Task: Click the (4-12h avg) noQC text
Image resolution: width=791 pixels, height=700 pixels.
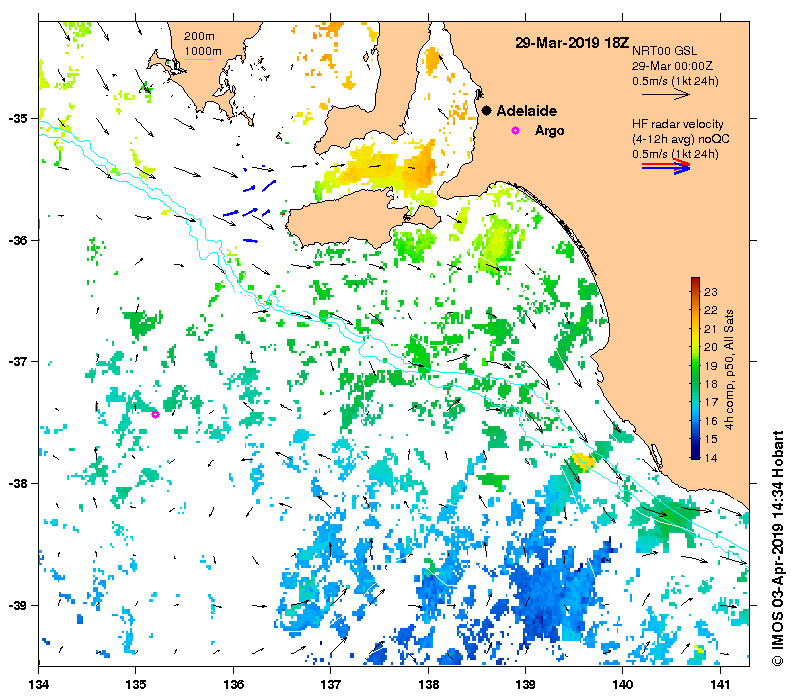Action: (681, 139)
